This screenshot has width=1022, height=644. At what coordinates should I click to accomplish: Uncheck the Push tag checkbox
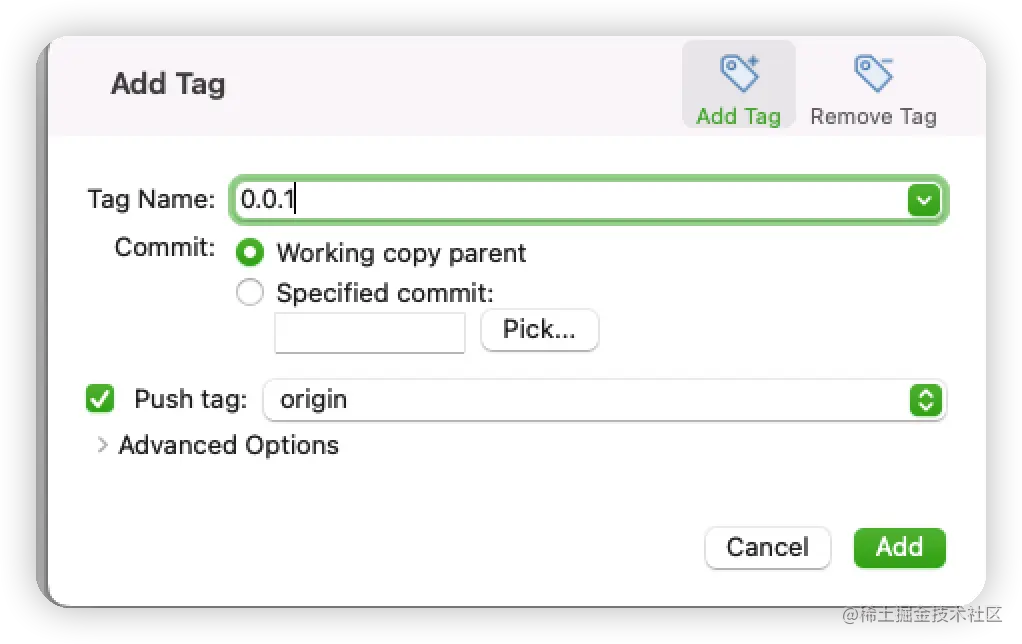pos(101,399)
